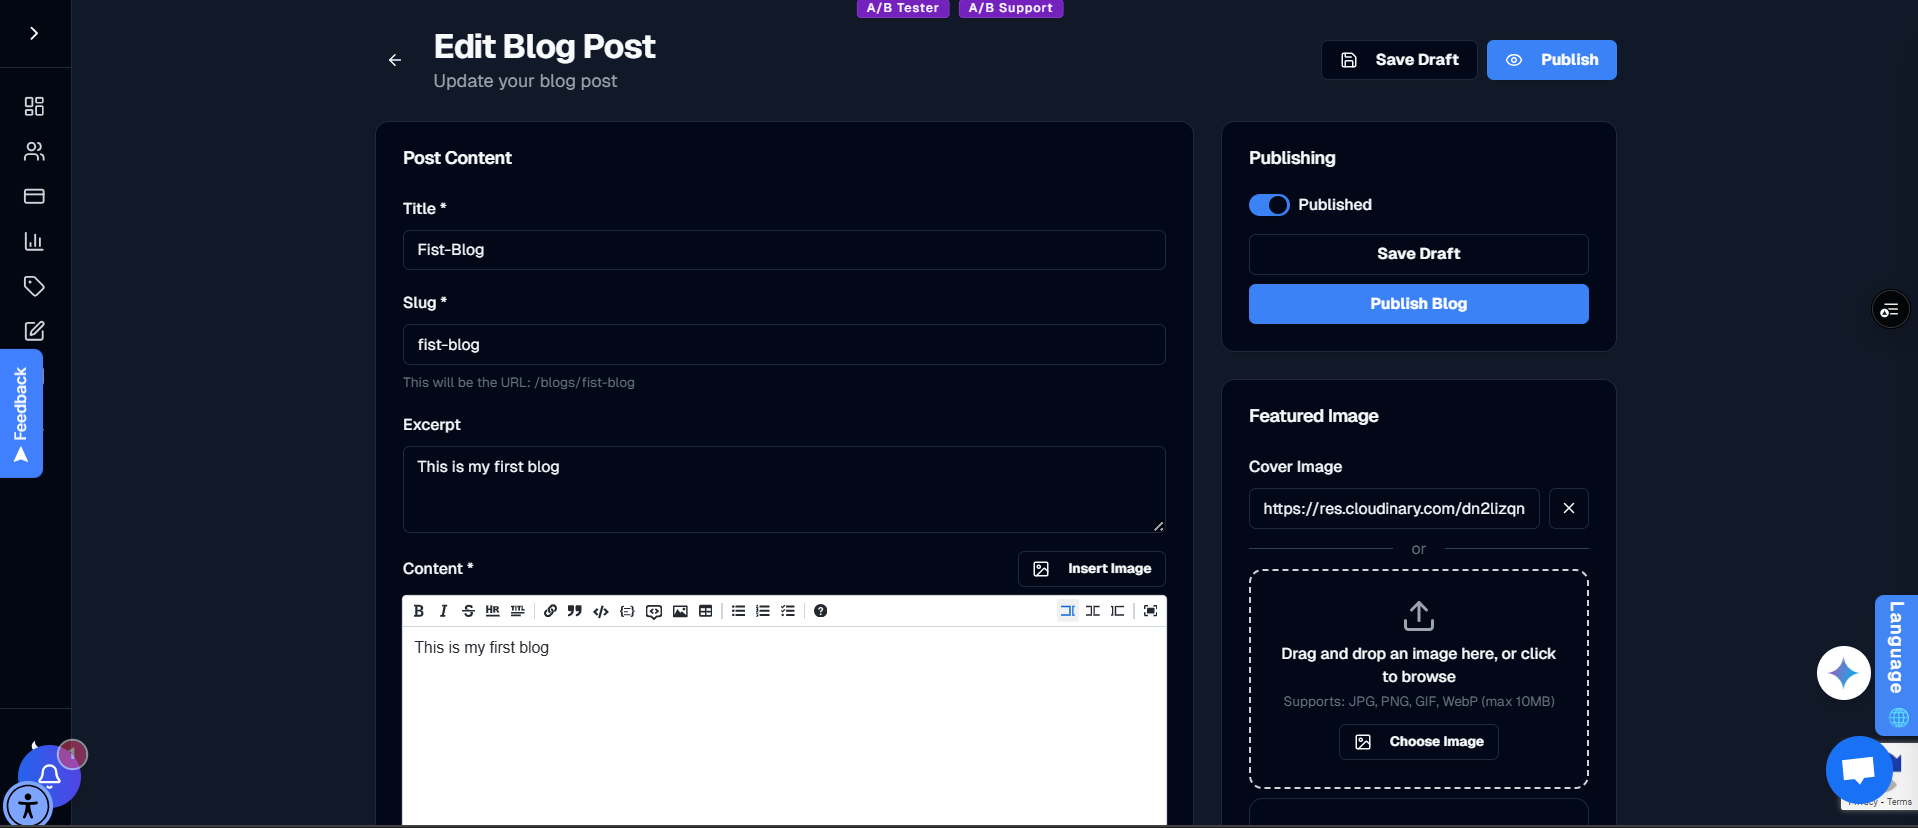Click the Title input field
1918x828 pixels.
784,250
